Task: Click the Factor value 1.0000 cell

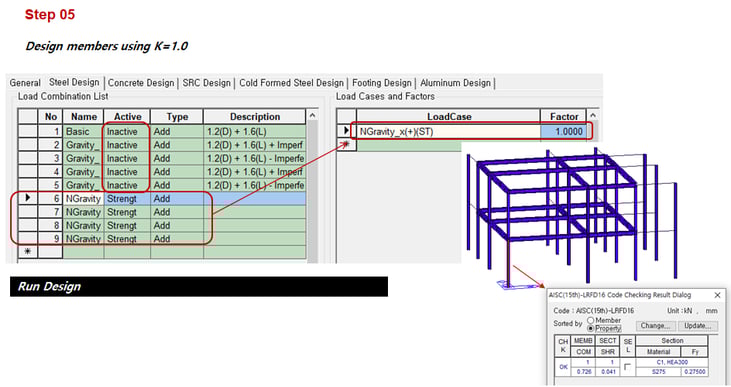Action: 563,131
